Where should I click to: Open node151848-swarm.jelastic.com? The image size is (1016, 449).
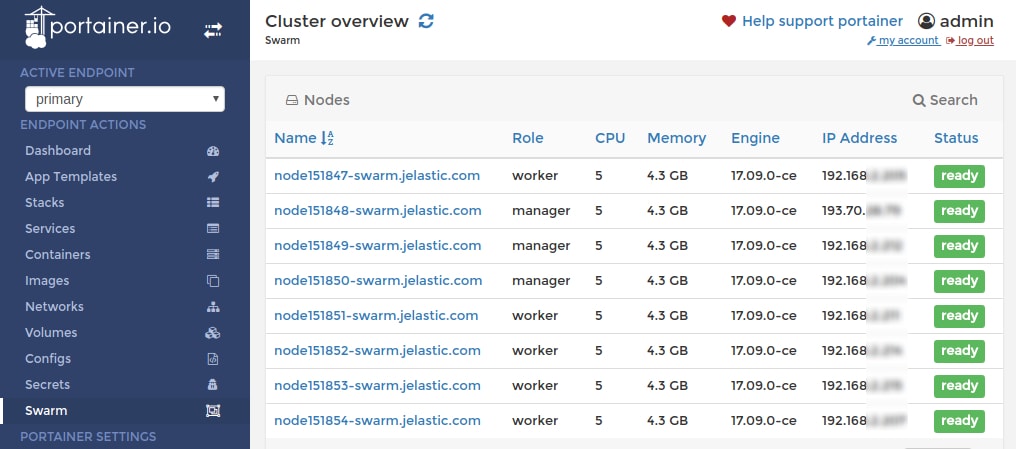(x=378, y=211)
